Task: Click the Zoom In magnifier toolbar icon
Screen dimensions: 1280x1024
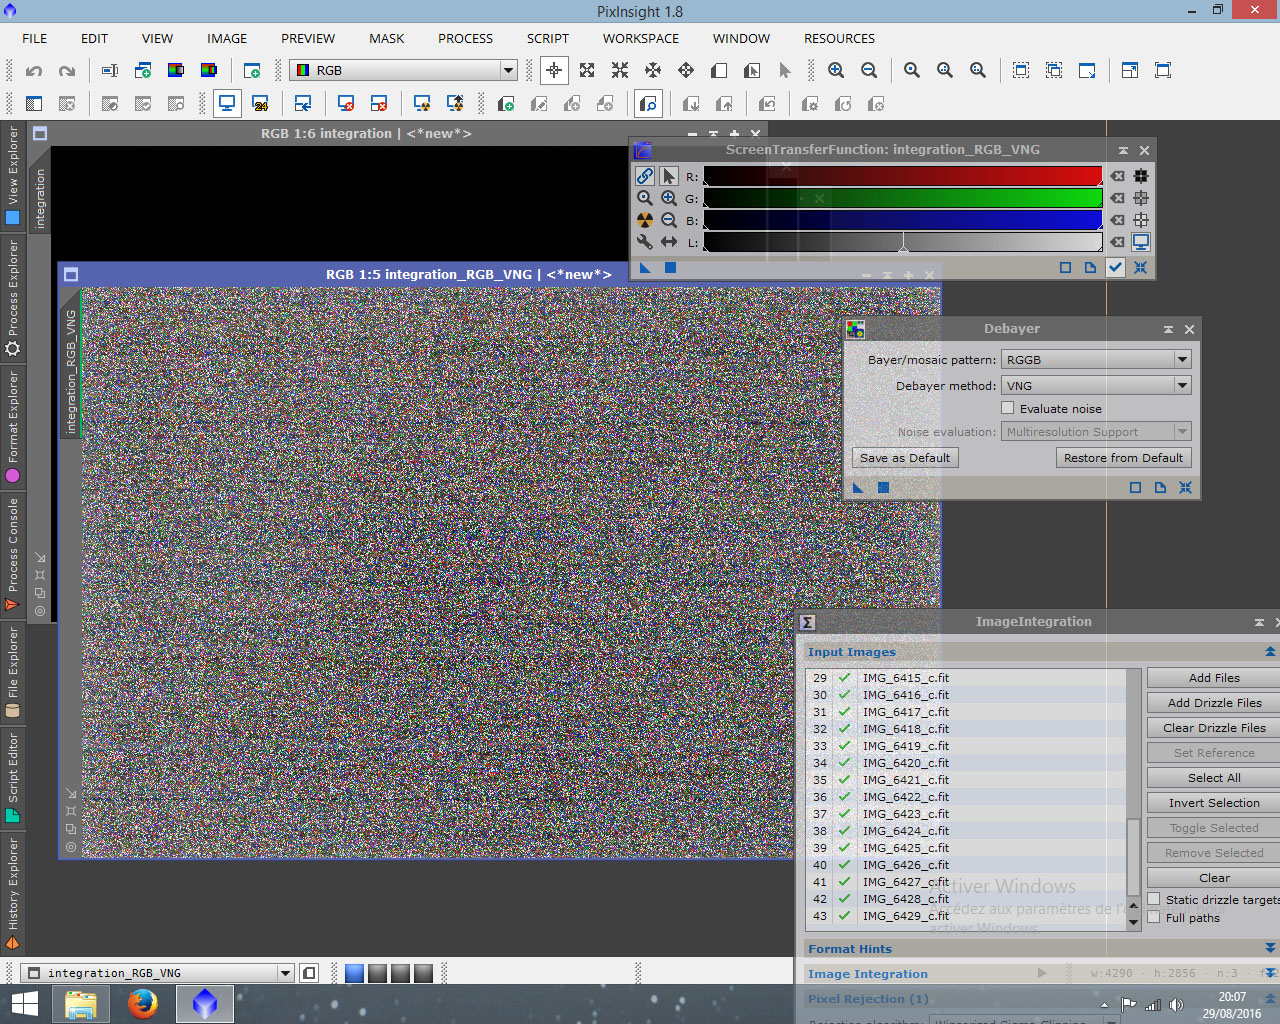Action: (x=836, y=70)
